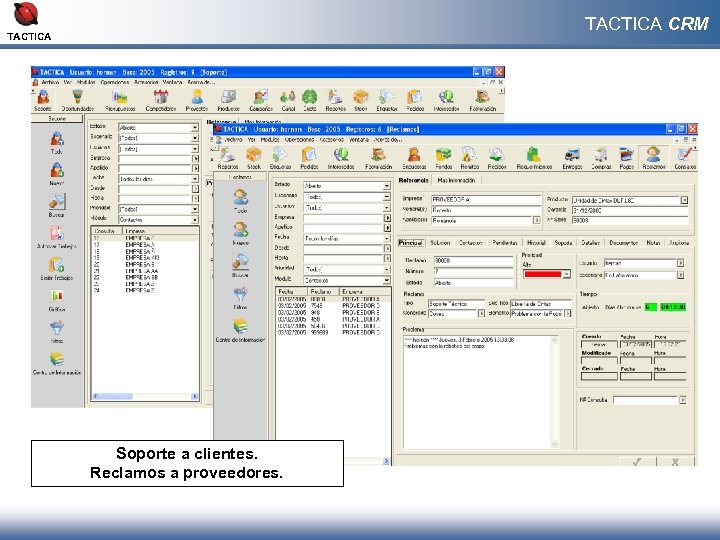Open Campañas icon in Soporte window toolbar
720x540 pixels.
261,101
